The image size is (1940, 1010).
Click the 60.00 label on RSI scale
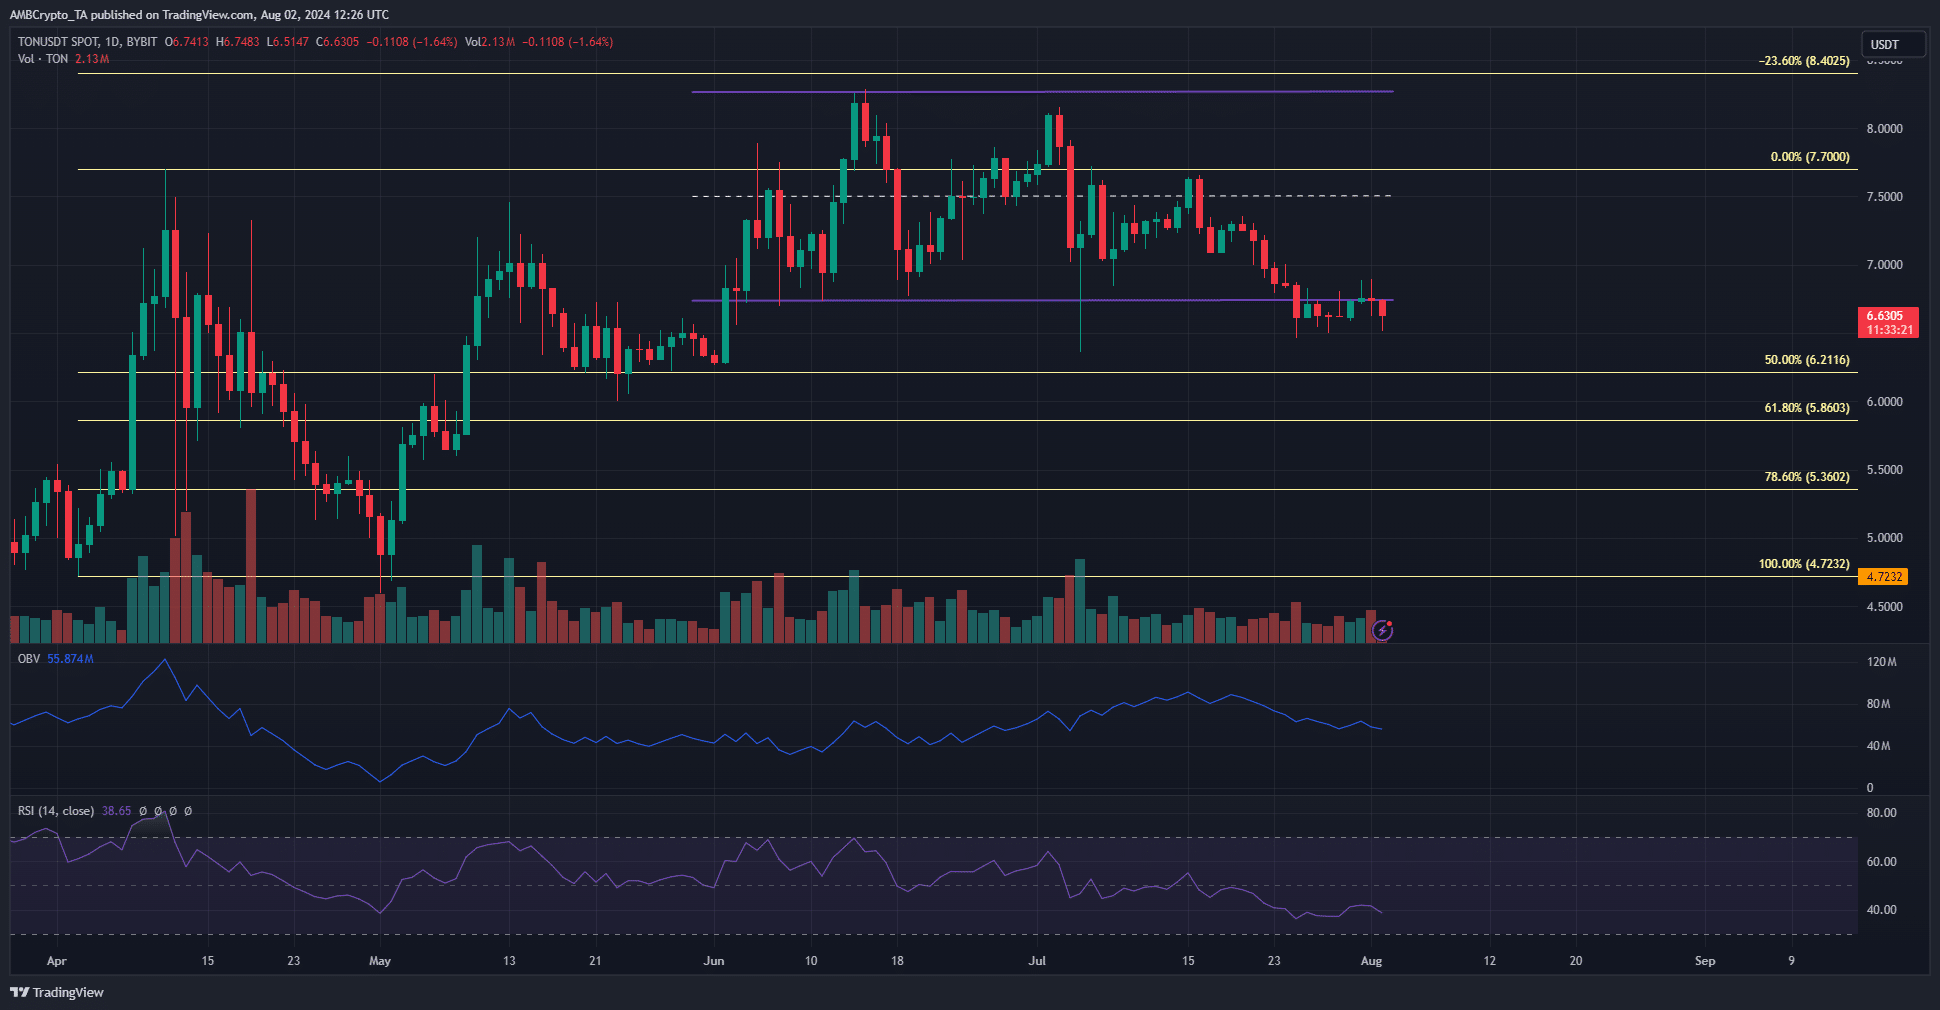click(1882, 862)
